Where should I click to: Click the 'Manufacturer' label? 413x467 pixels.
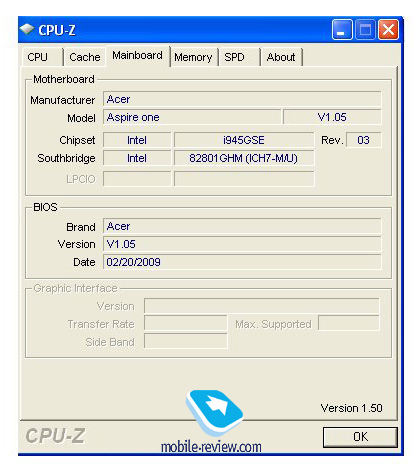(63, 100)
